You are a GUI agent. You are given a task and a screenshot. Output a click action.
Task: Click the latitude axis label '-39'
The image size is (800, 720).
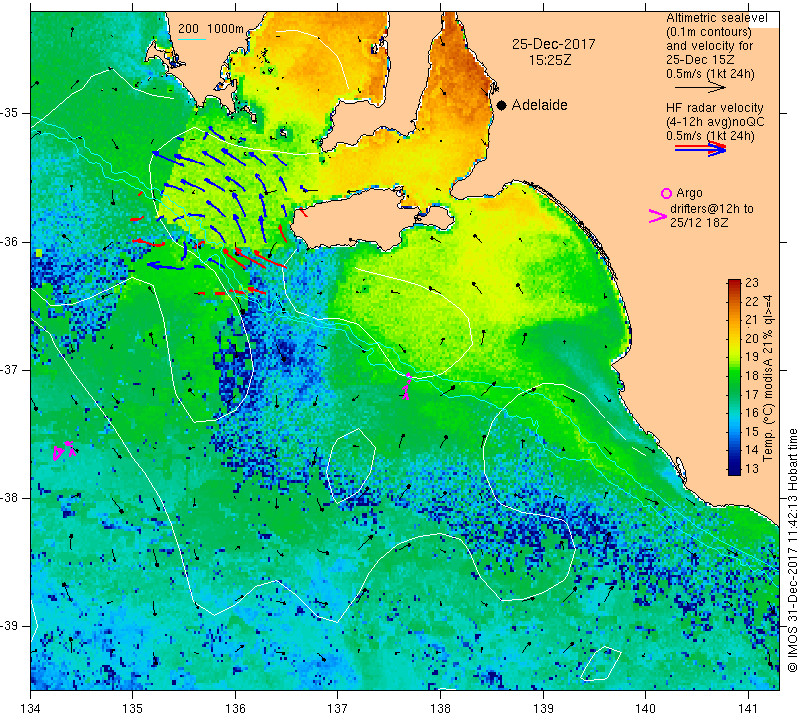[x=10, y=626]
